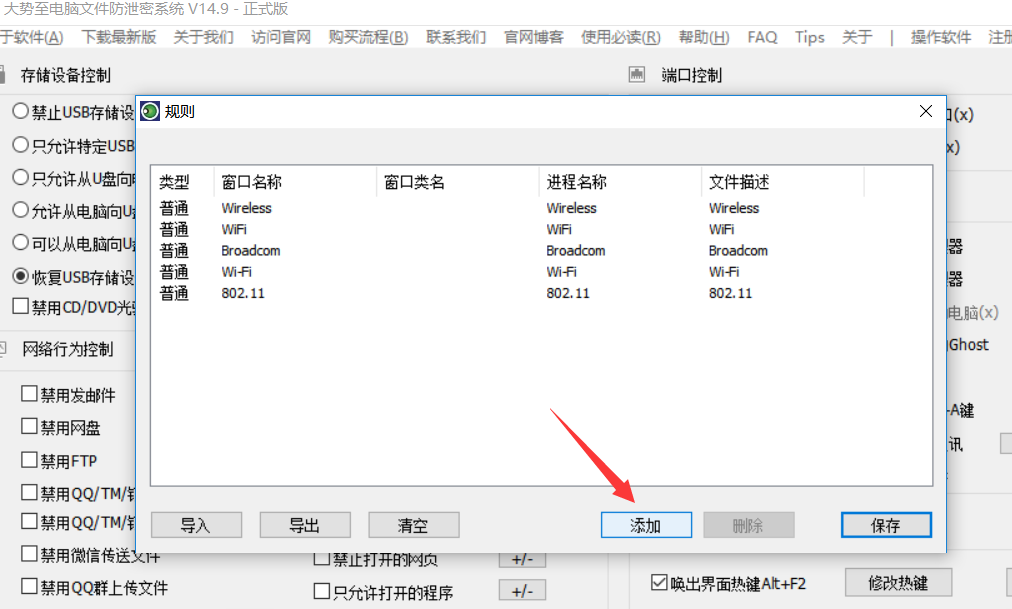Open the Tips menu item
The height and width of the screenshot is (609, 1012).
tap(810, 37)
